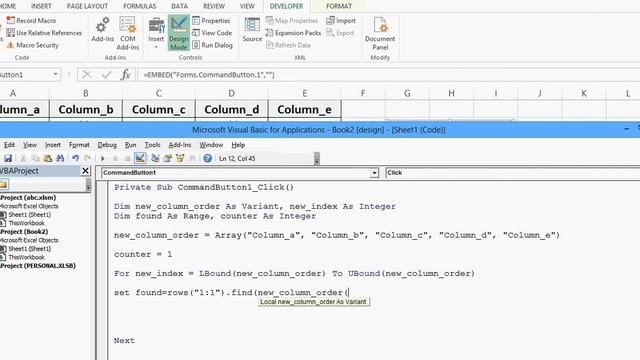Viewport: 640px width, 360px height.
Task: Switch to the Page Layout tab
Action: click(x=87, y=6)
